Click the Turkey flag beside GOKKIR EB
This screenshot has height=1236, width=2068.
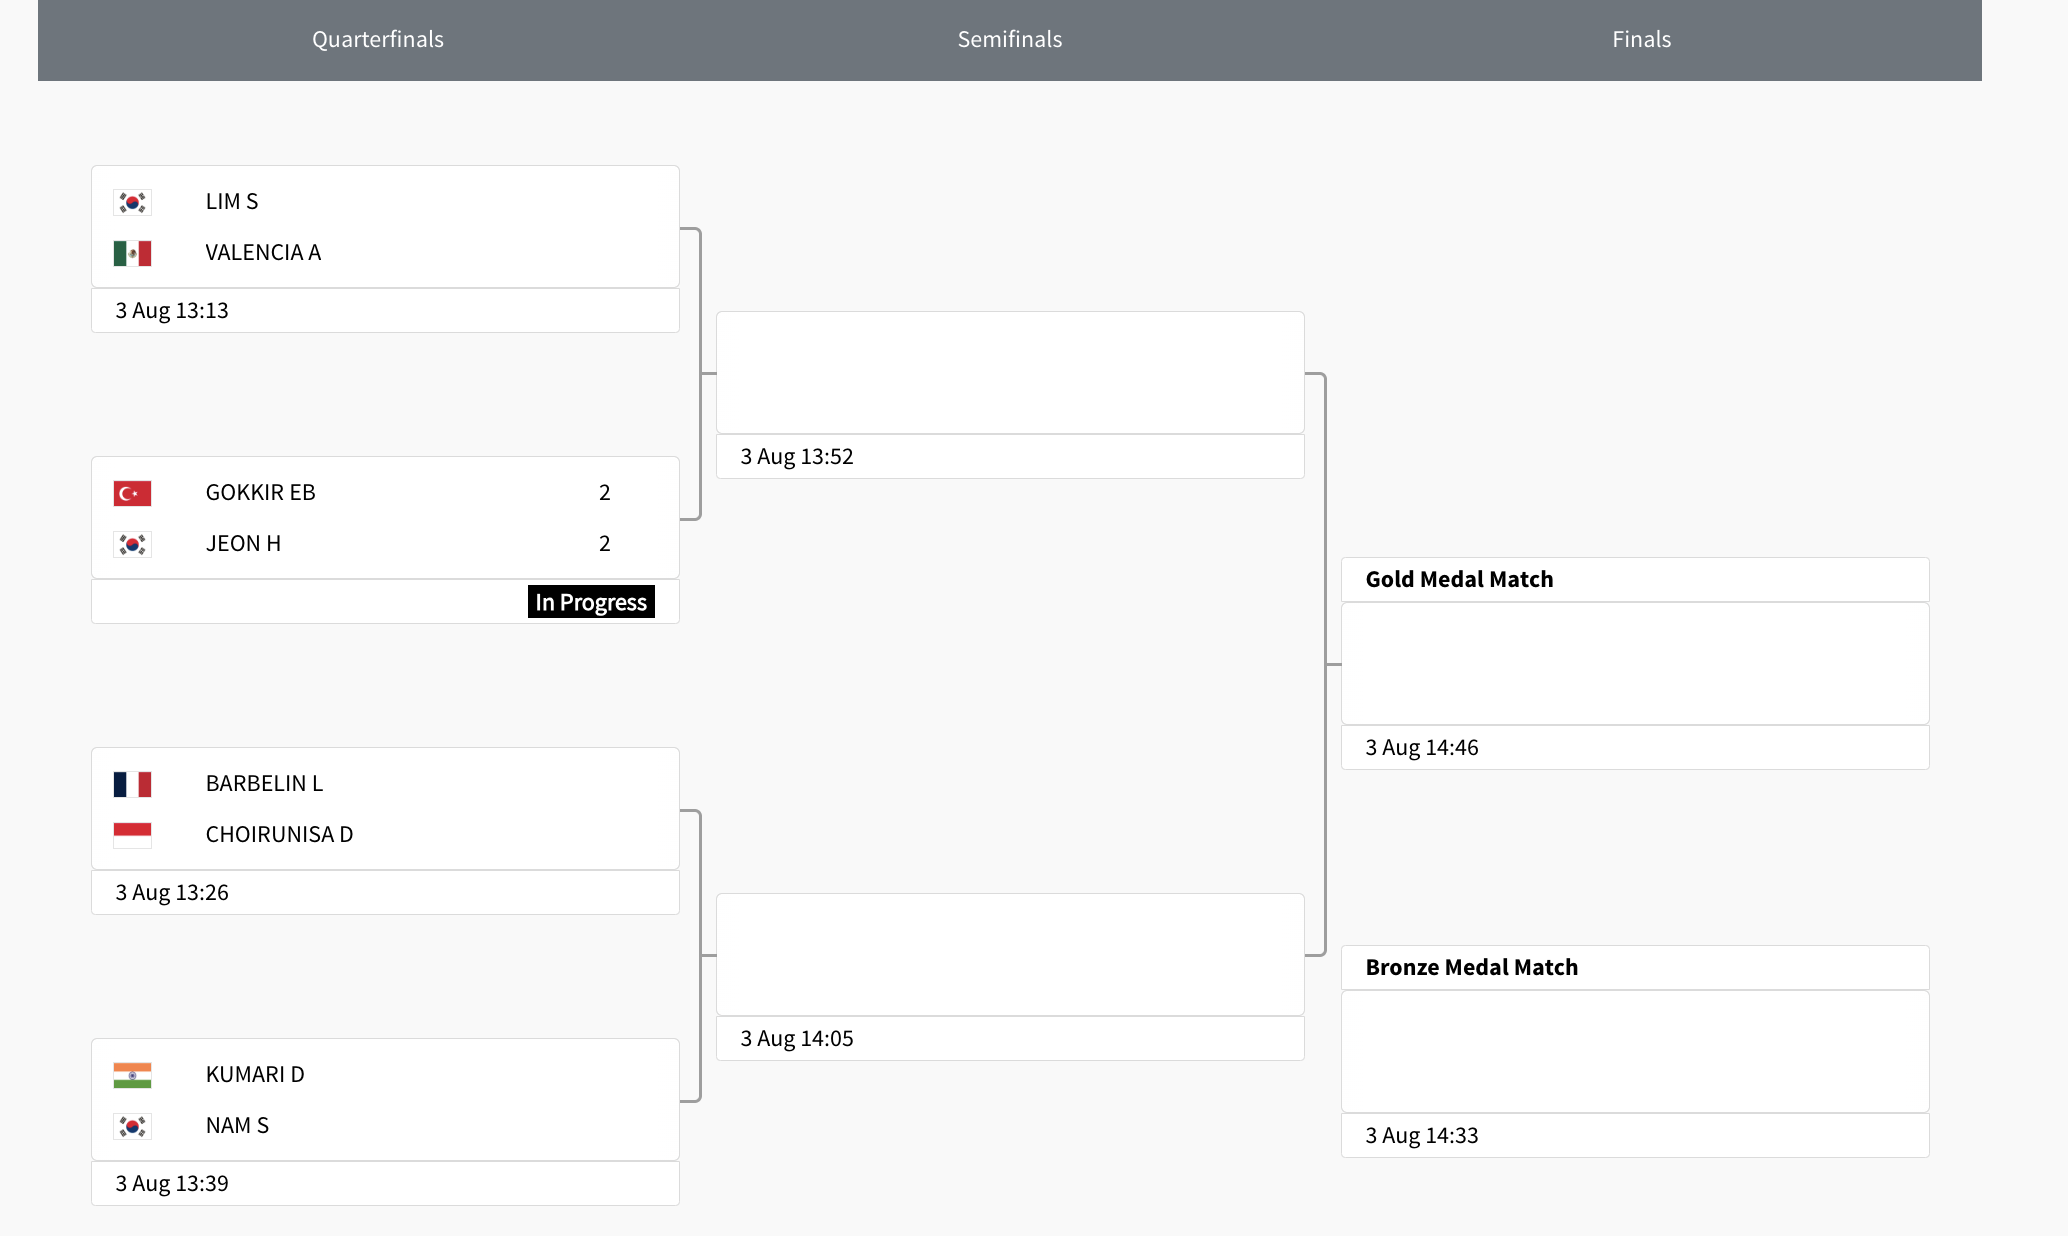click(132, 493)
